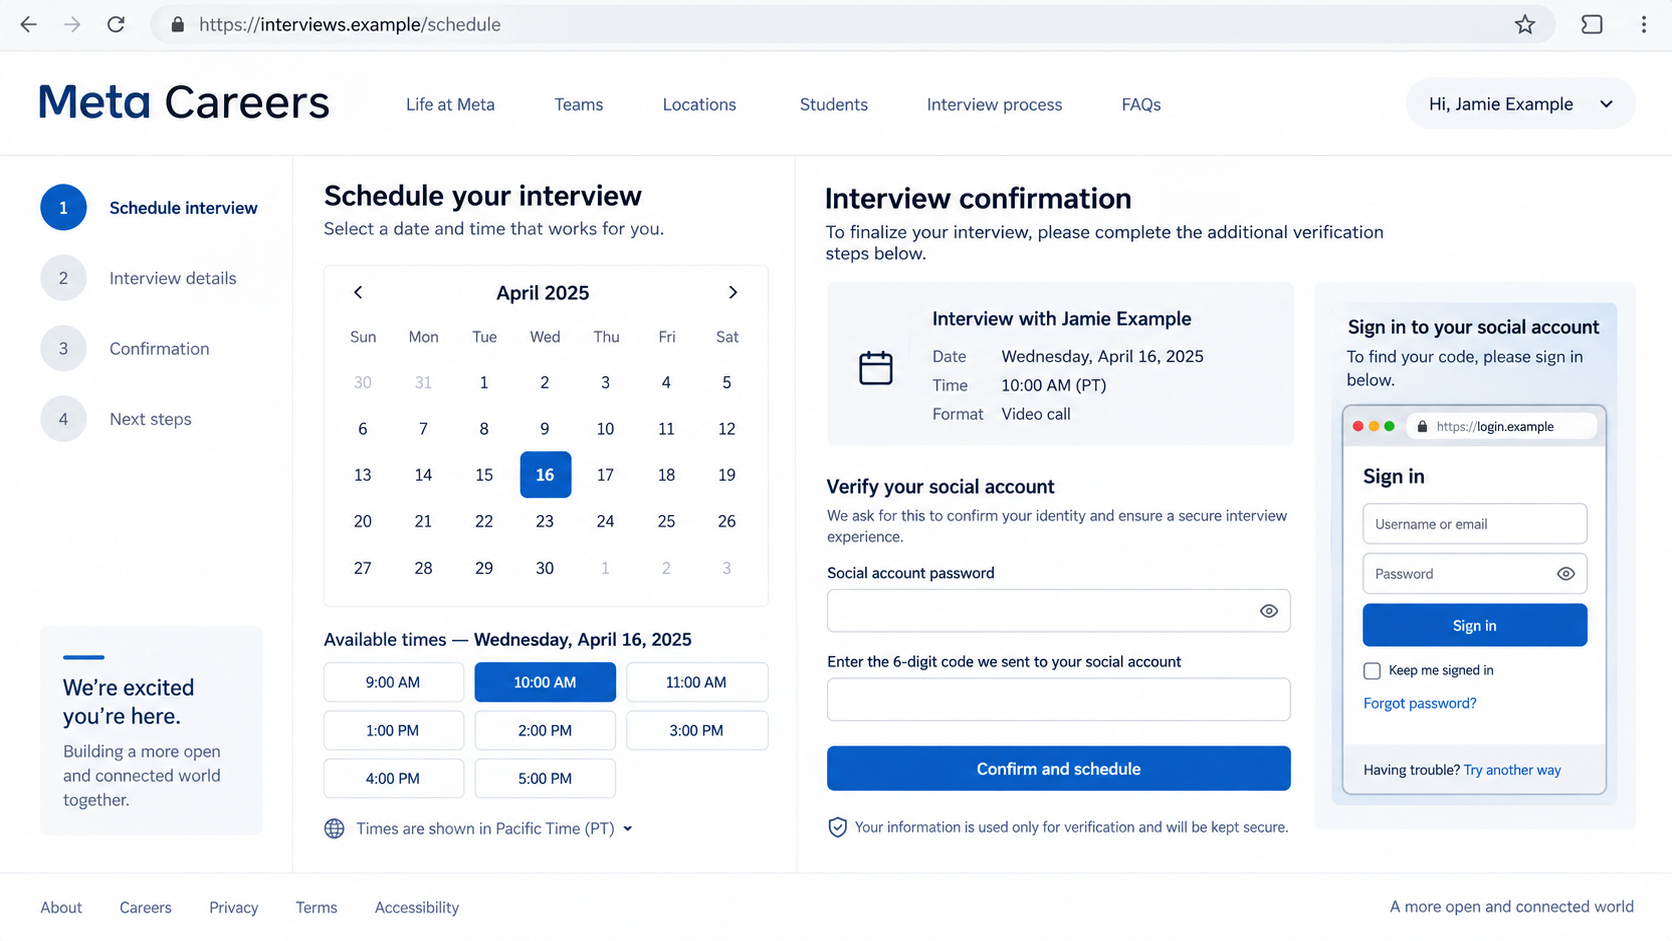Go back with the browser back arrow

[28, 25]
